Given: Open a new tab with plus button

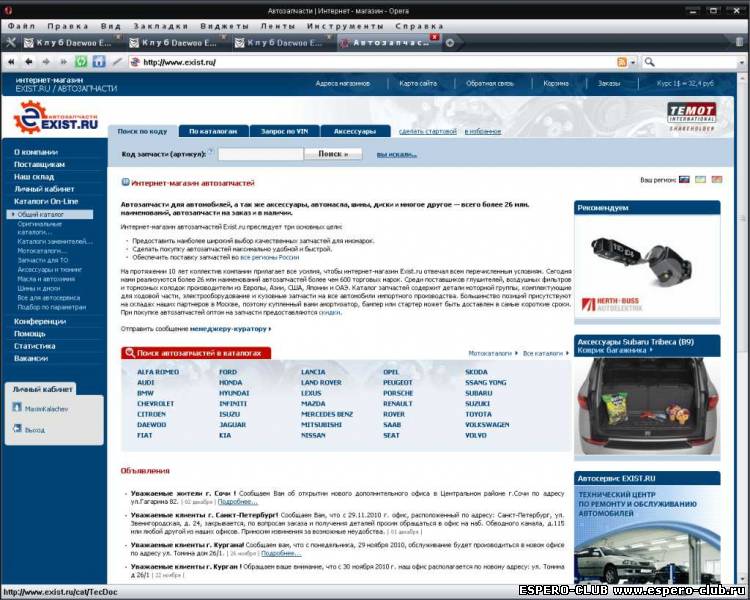Looking at the screenshot, I should point(450,43).
